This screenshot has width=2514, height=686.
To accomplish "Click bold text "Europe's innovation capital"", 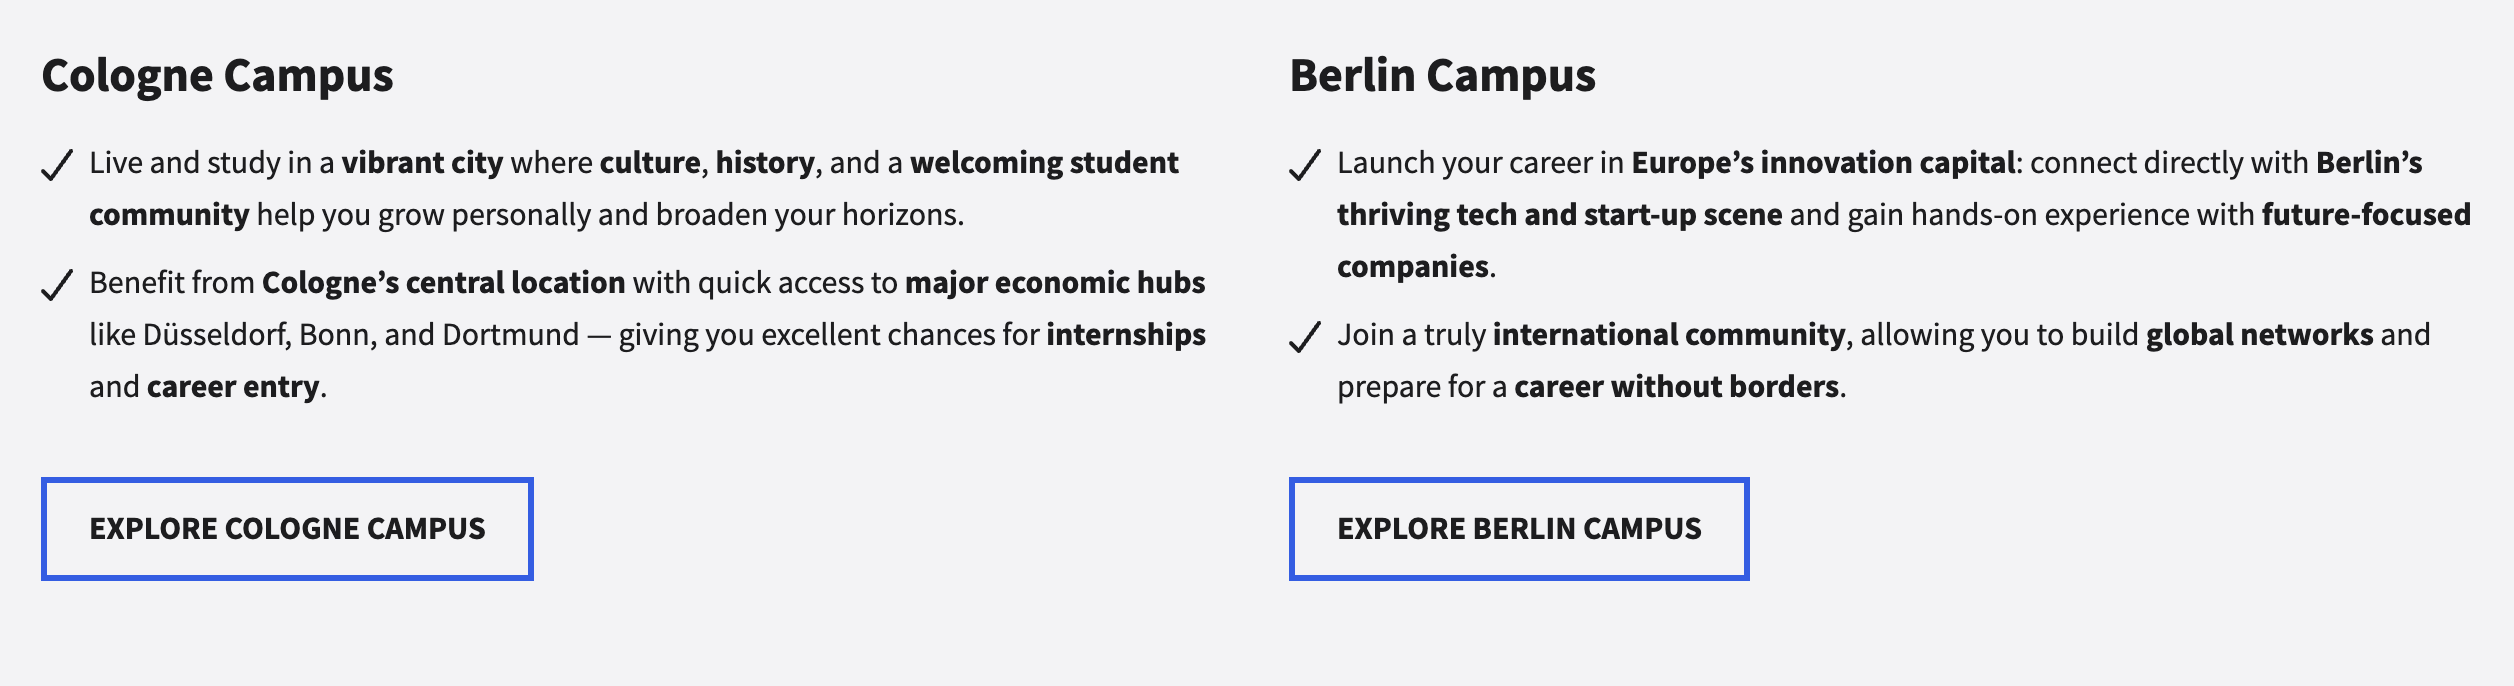I will pos(1823,163).
